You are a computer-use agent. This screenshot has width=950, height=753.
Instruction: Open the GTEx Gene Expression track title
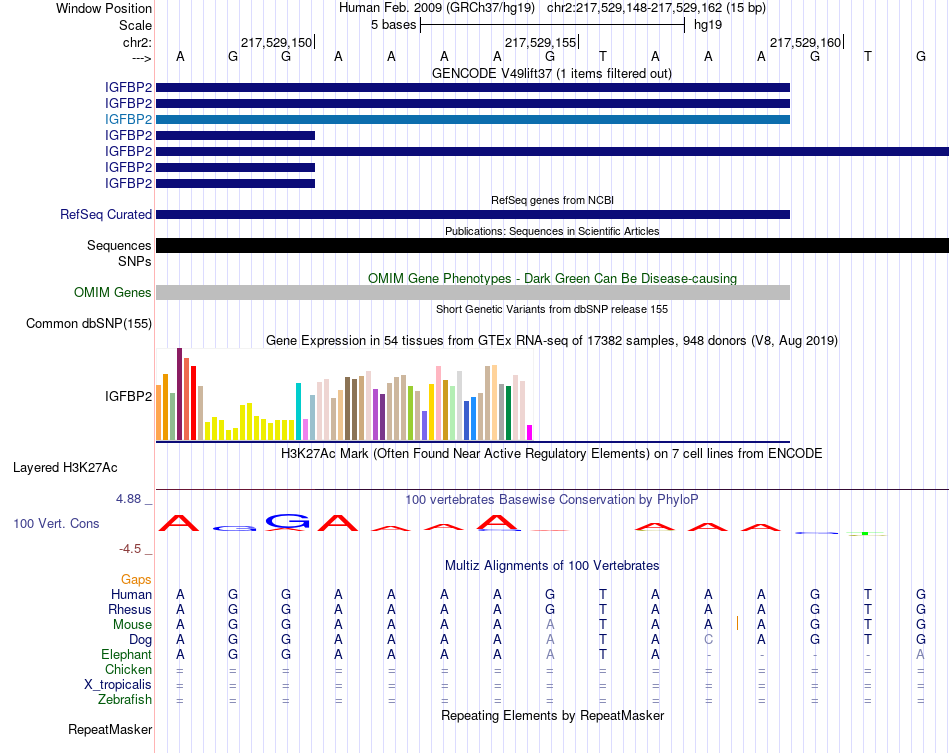(x=552, y=340)
